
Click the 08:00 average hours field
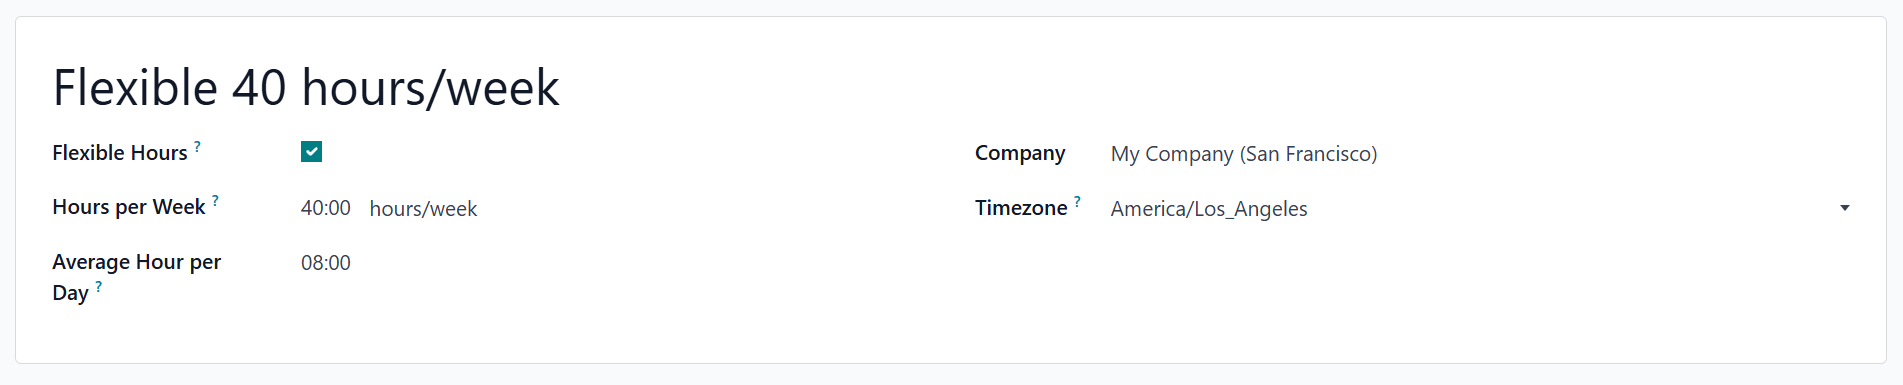(326, 263)
